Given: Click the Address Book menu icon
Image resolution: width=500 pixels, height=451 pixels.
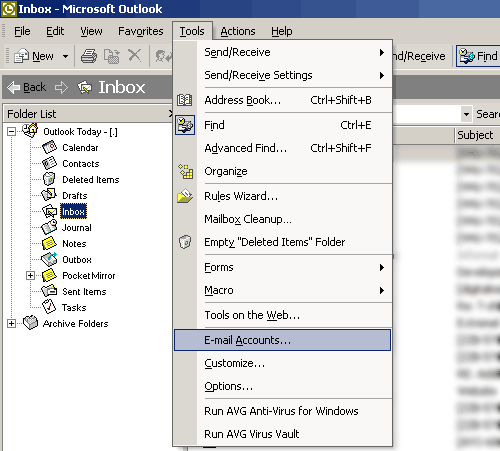Looking at the screenshot, I should click(x=185, y=100).
